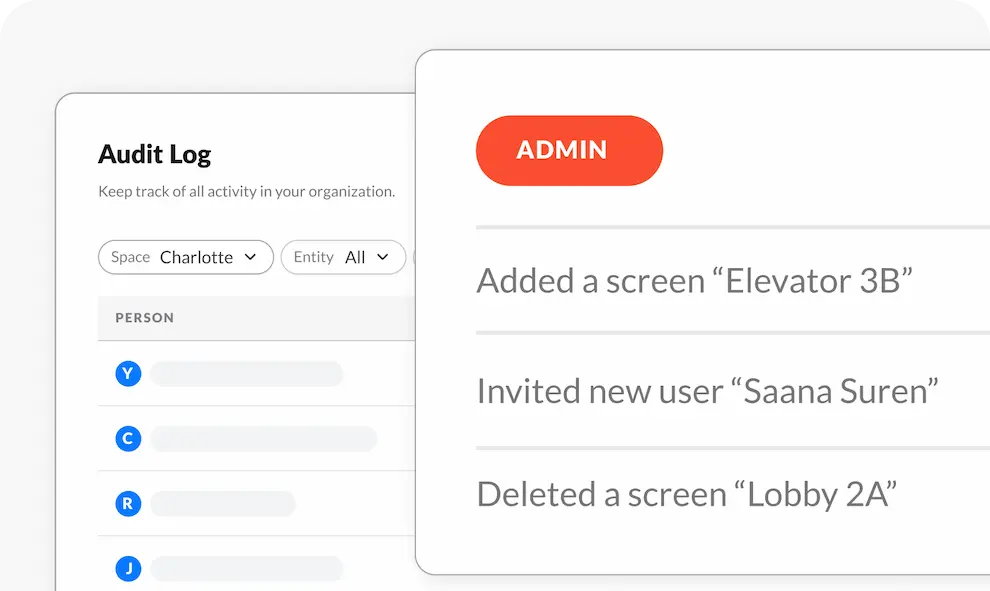Select entry Invited new user "Saana Suren"

click(x=707, y=391)
